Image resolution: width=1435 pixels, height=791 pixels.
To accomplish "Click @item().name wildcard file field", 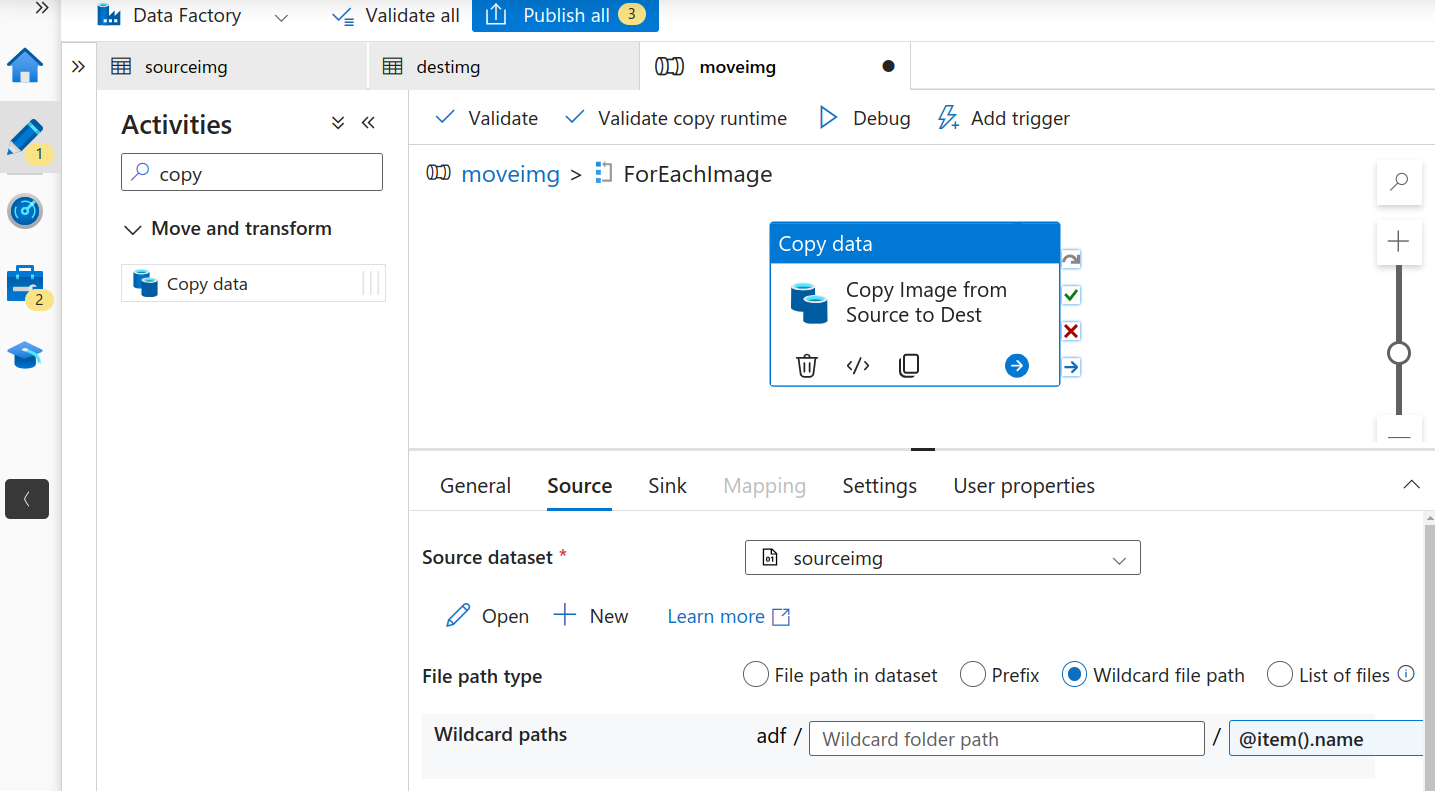I will click(1326, 739).
